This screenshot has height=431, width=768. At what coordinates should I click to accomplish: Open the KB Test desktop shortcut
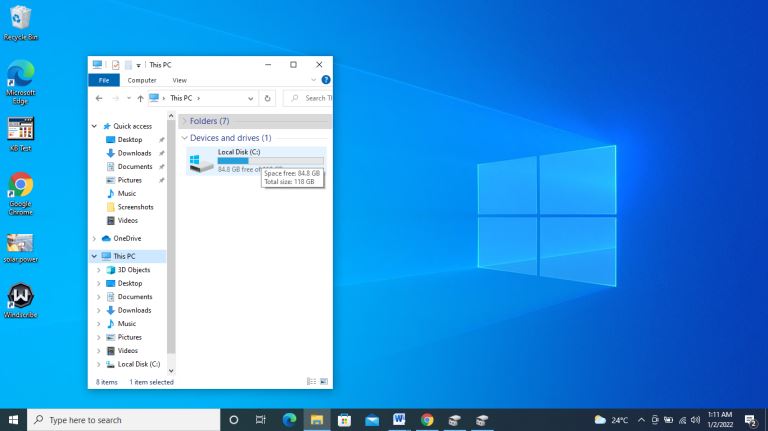point(20,134)
